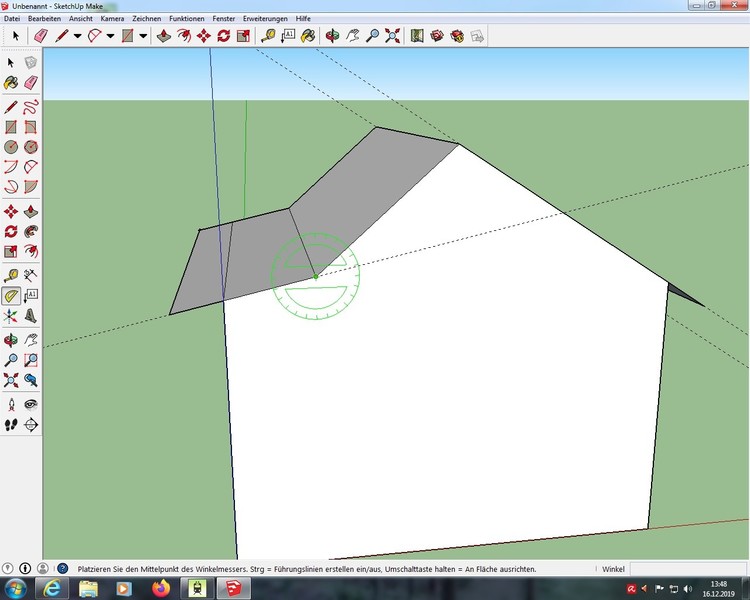Select Position Camera tool in left palette
This screenshot has width=750, height=600.
pyautogui.click(x=11, y=405)
